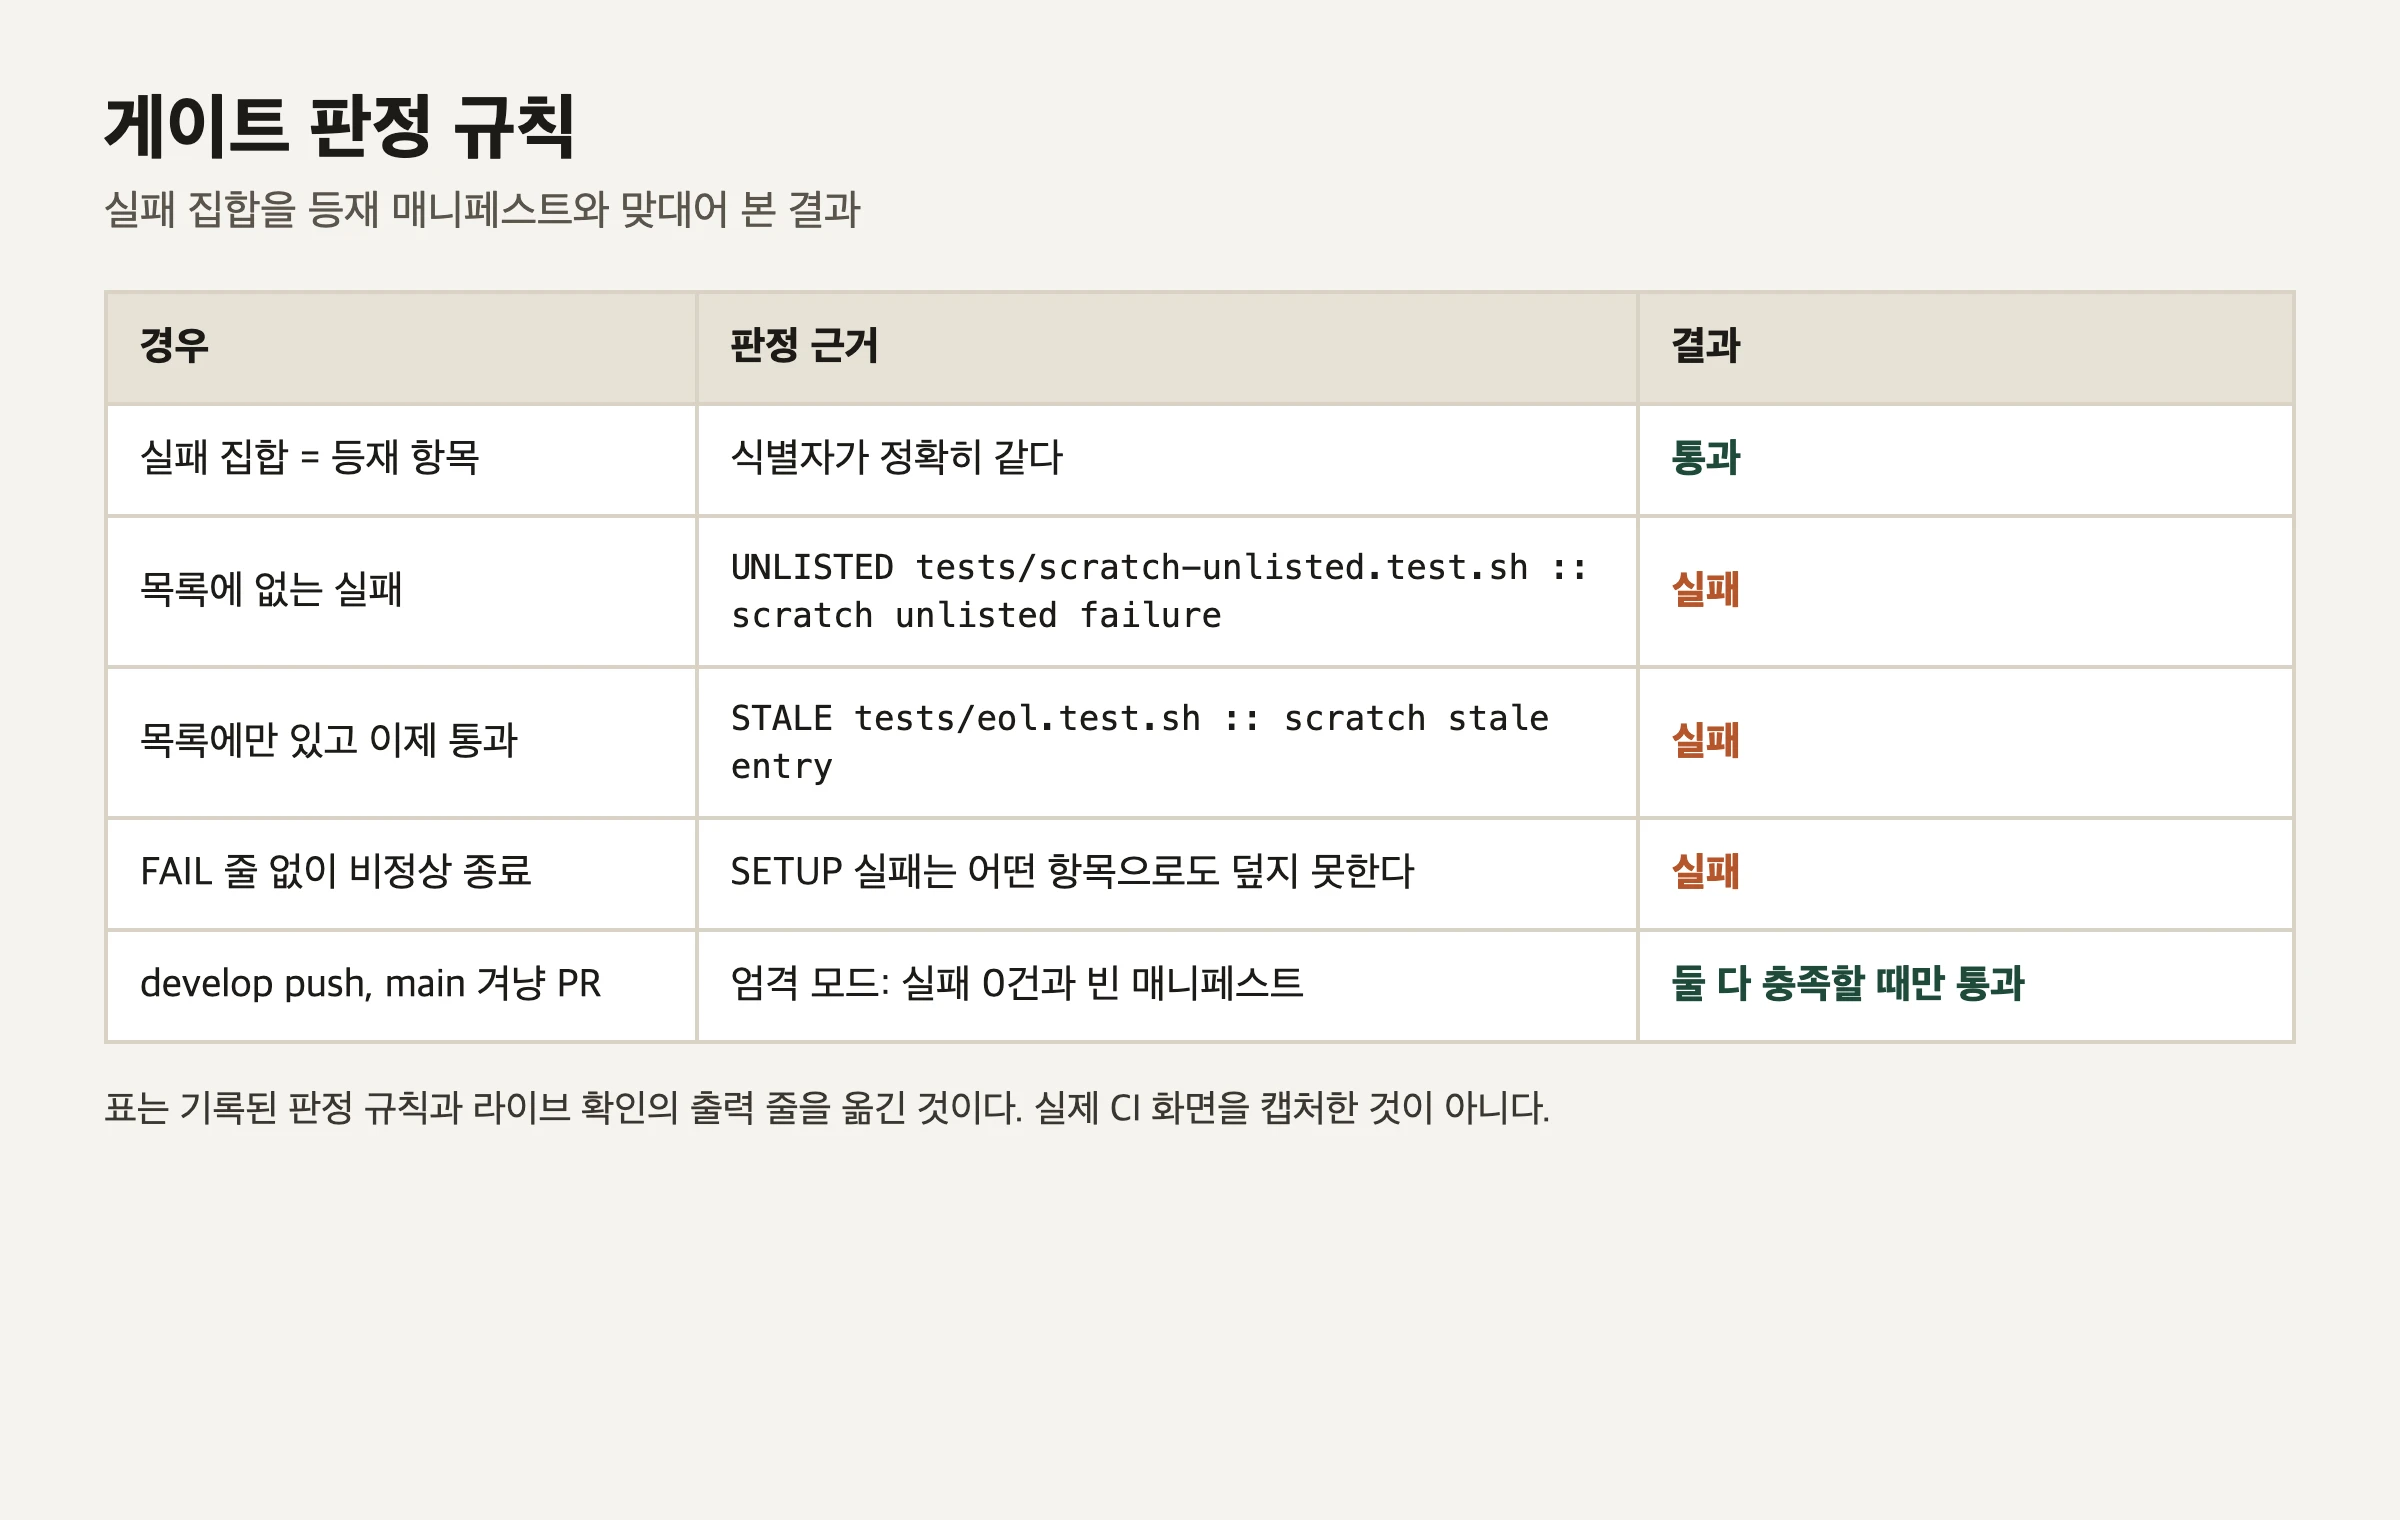Click the green '통과' result
The height and width of the screenshot is (1520, 2400).
1706,459
